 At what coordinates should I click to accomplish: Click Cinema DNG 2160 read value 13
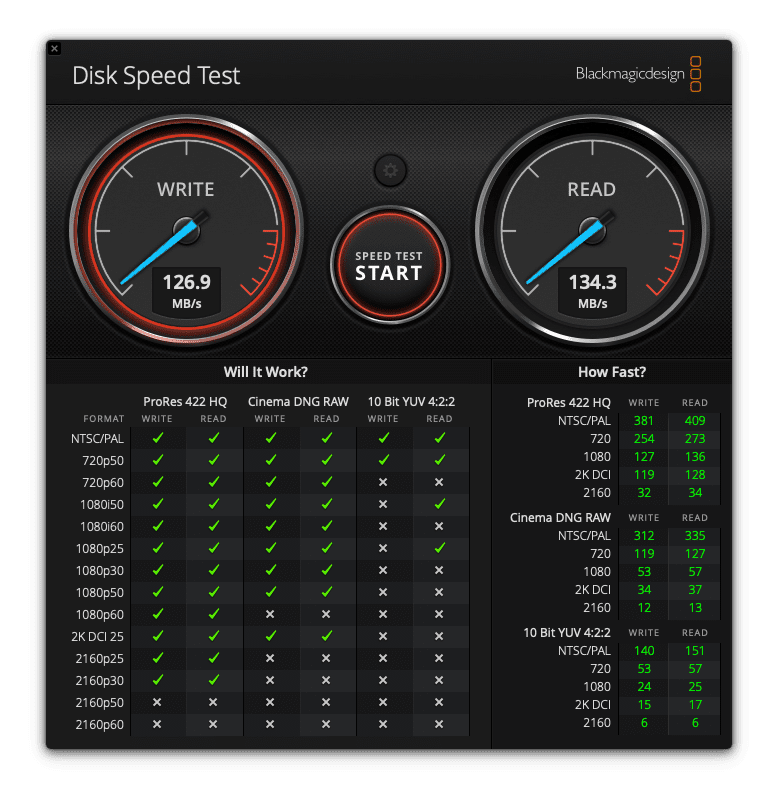point(695,608)
